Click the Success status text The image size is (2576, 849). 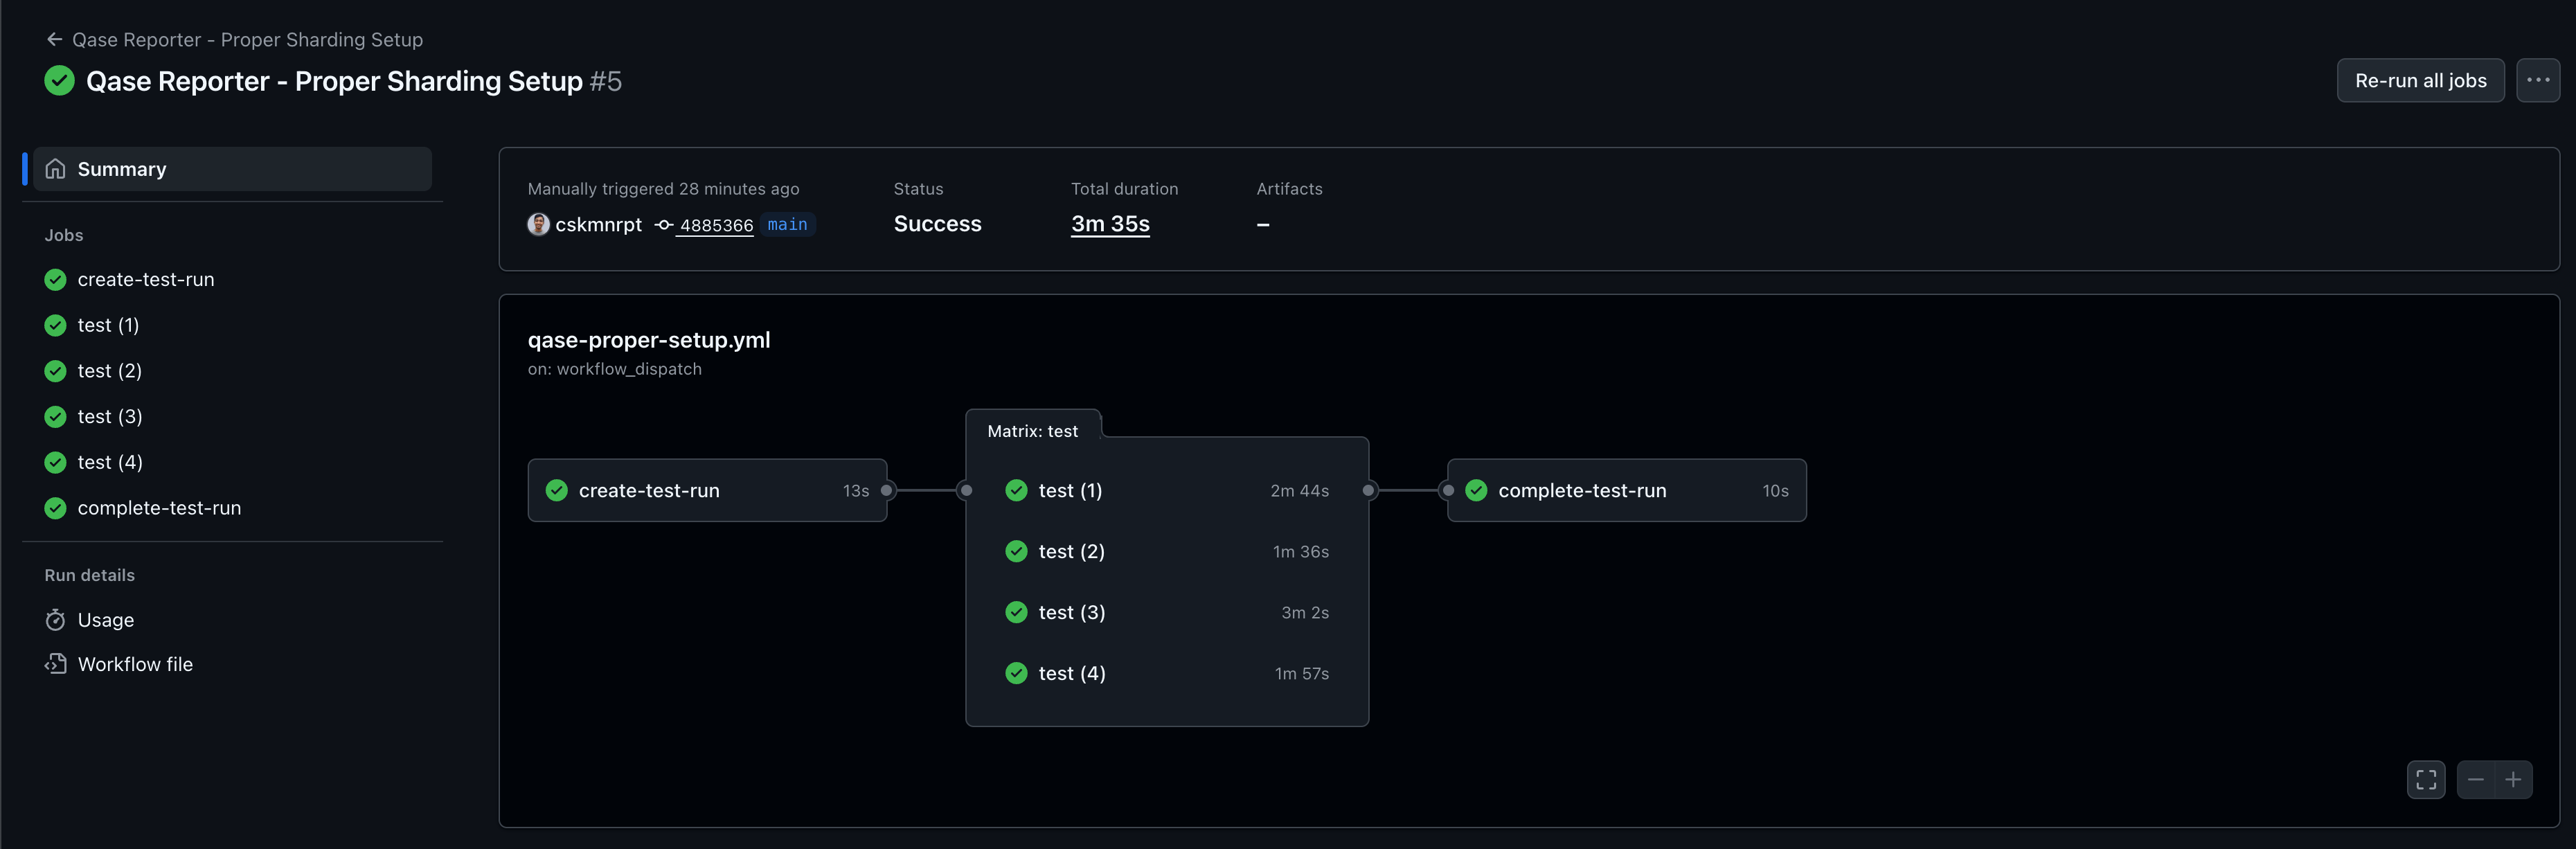pos(937,224)
